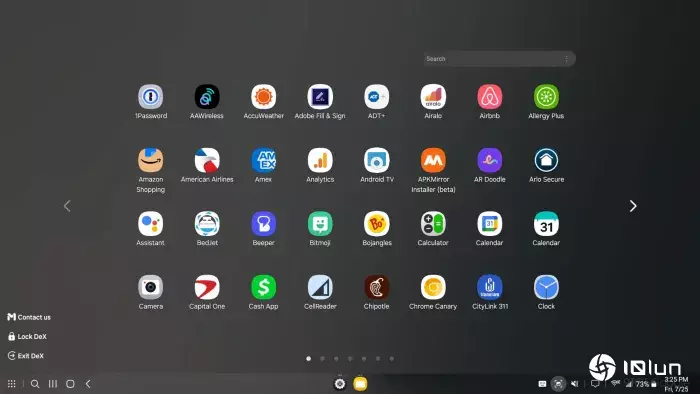Image resolution: width=700 pixels, height=394 pixels.
Task: Launch Android TV app
Action: [x=376, y=160]
